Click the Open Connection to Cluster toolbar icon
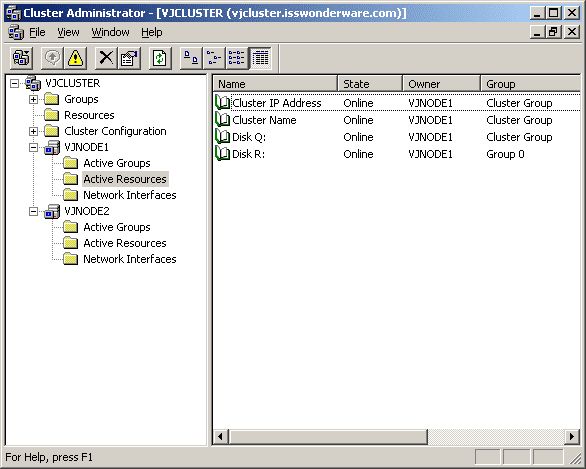586x469 pixels. click(x=21, y=58)
